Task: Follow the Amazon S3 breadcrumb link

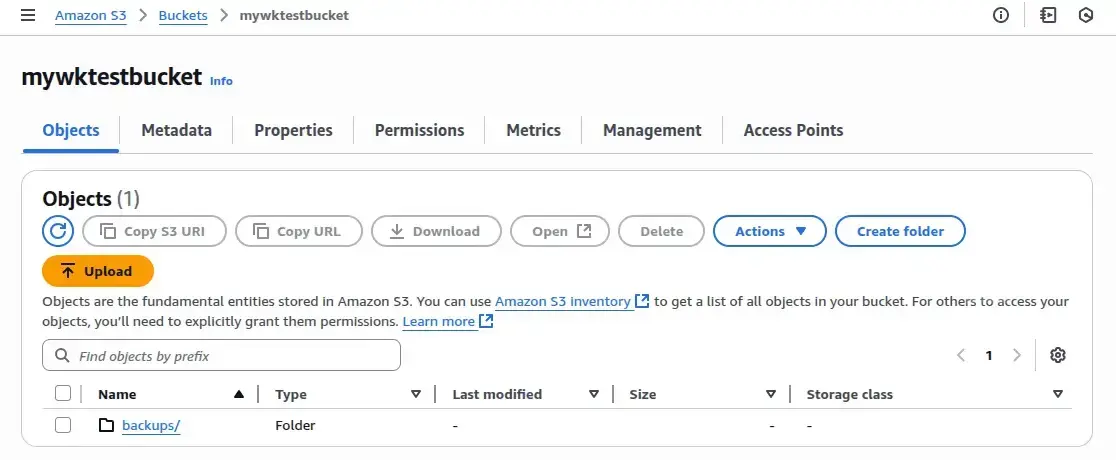Action: [x=90, y=15]
